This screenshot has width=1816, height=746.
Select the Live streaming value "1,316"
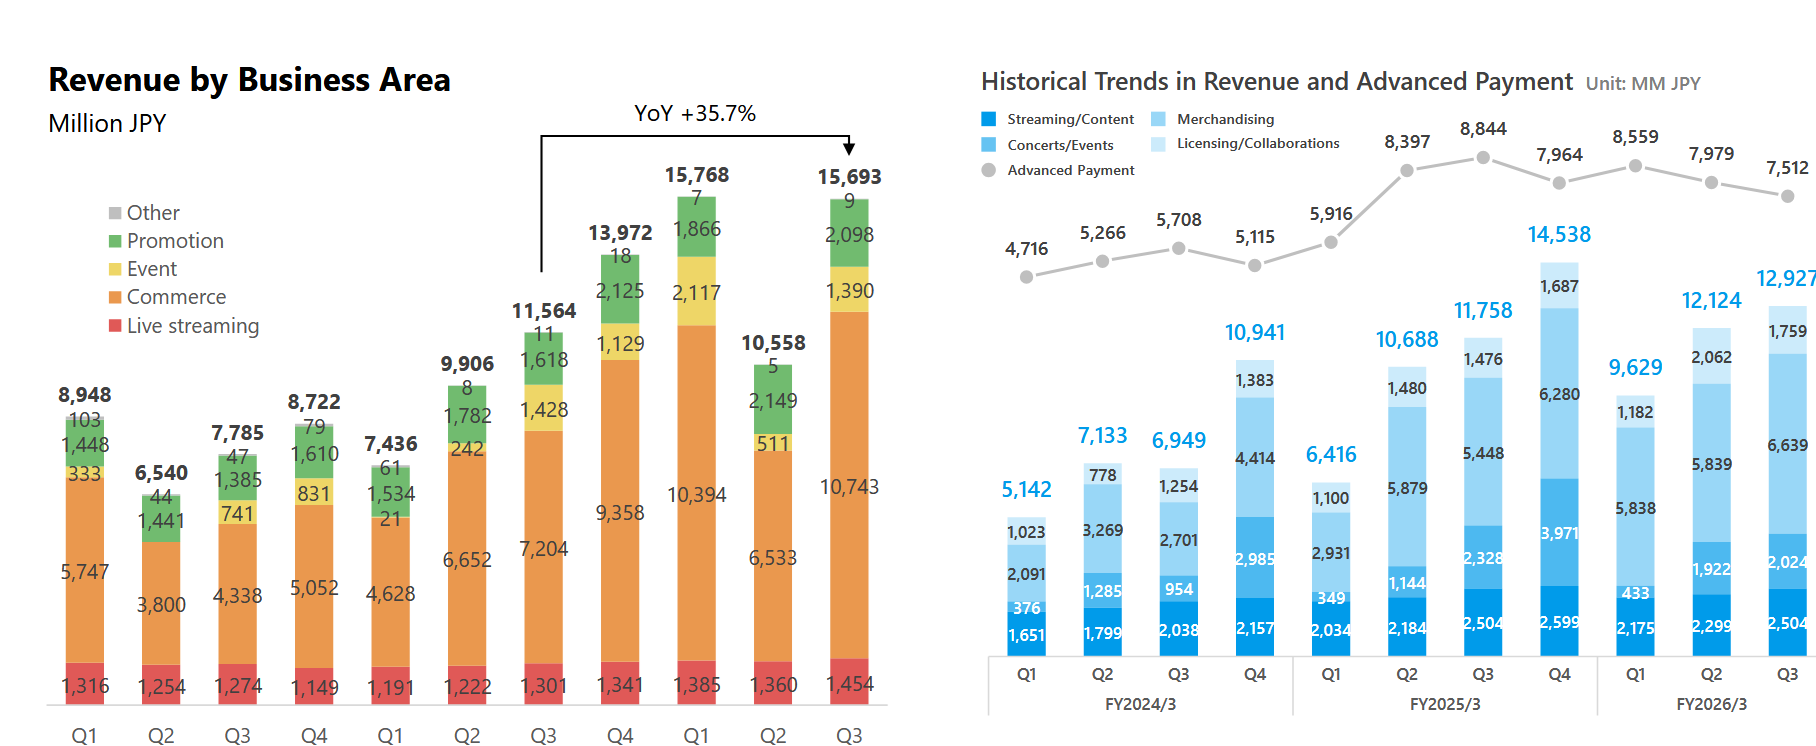[x=85, y=686]
